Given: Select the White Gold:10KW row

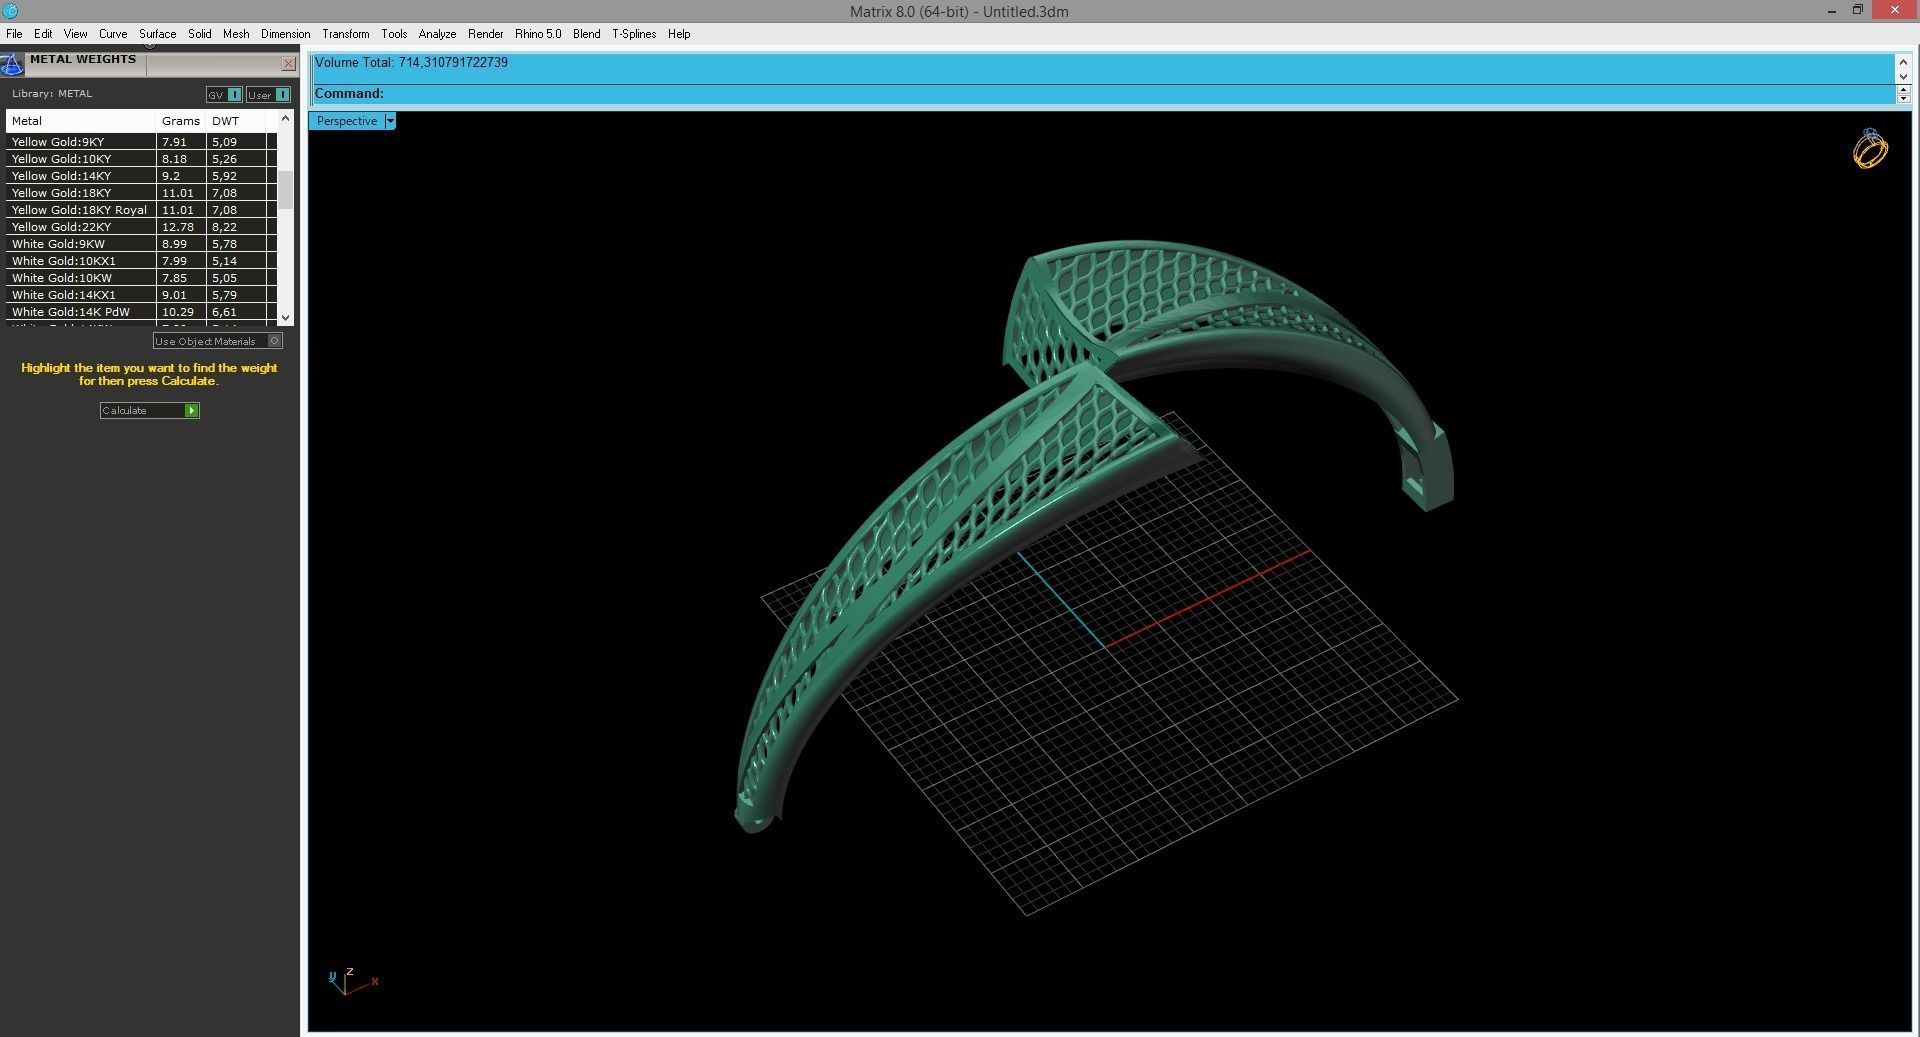Looking at the screenshot, I should click(142, 278).
